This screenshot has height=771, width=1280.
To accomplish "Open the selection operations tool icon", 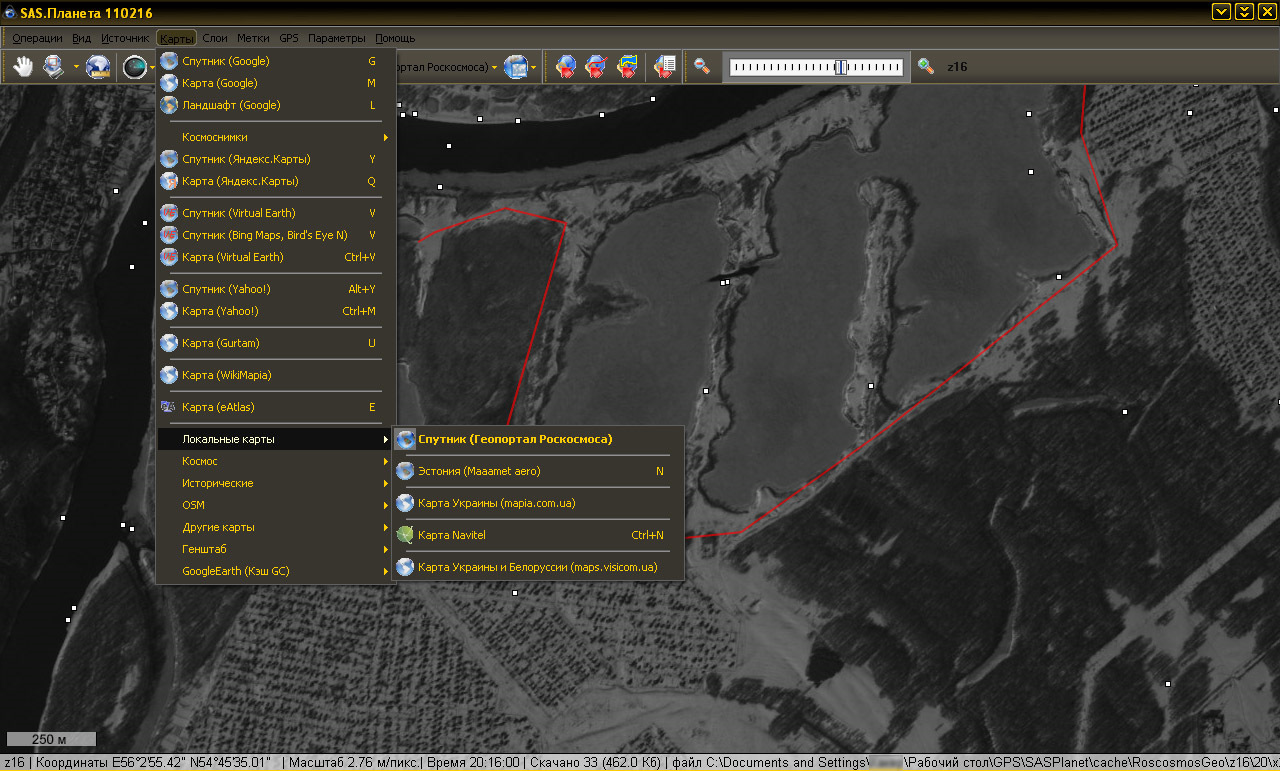I will coord(54,67).
